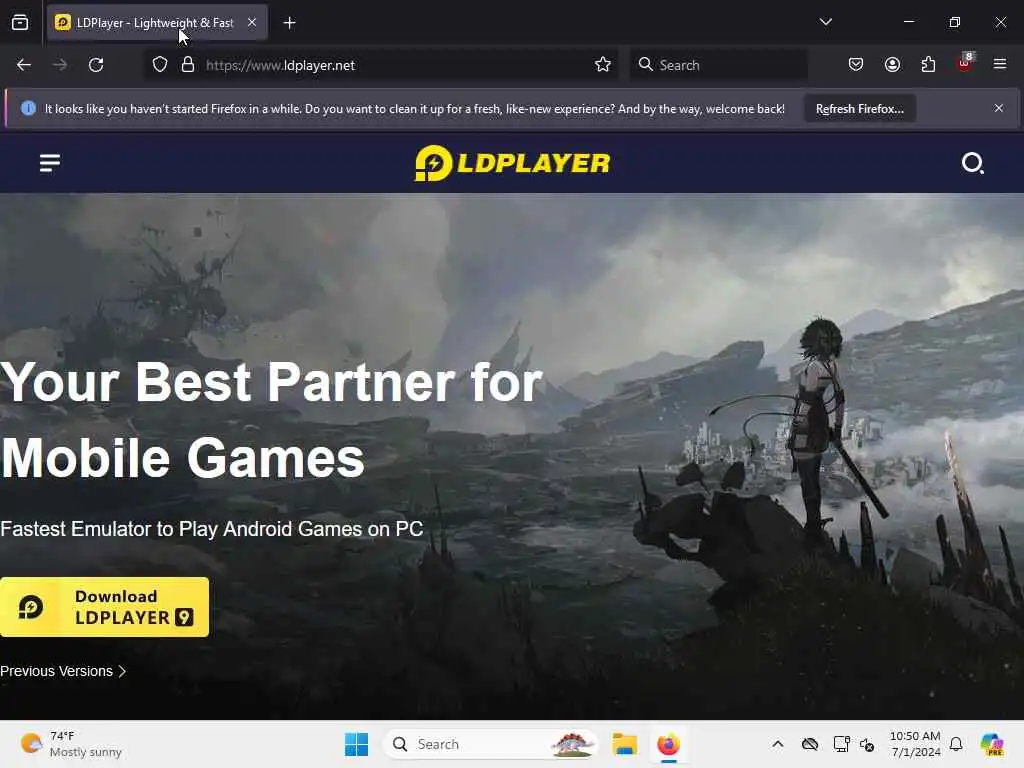
Task: Click the 'Your Best Partner for' headline
Action: 272,382
